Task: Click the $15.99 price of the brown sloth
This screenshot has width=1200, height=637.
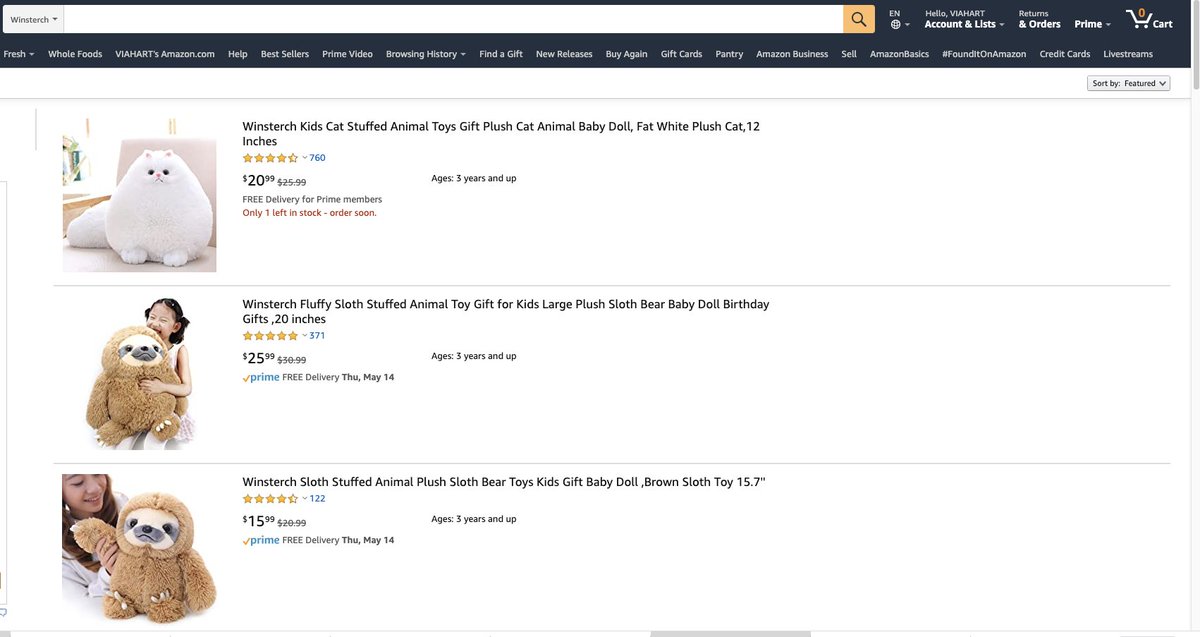Action: pyautogui.click(x=258, y=521)
